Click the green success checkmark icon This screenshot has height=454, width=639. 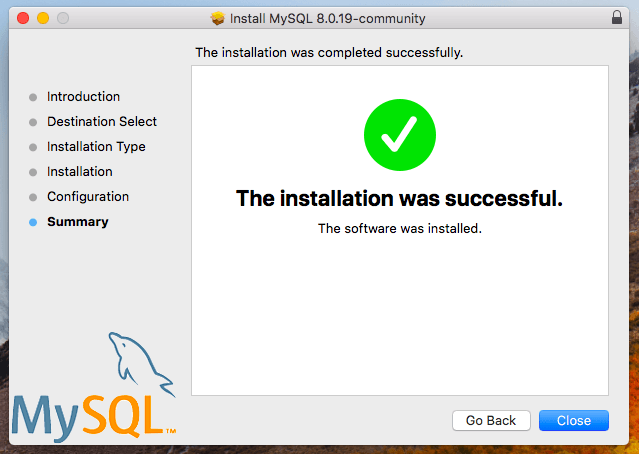(398, 135)
